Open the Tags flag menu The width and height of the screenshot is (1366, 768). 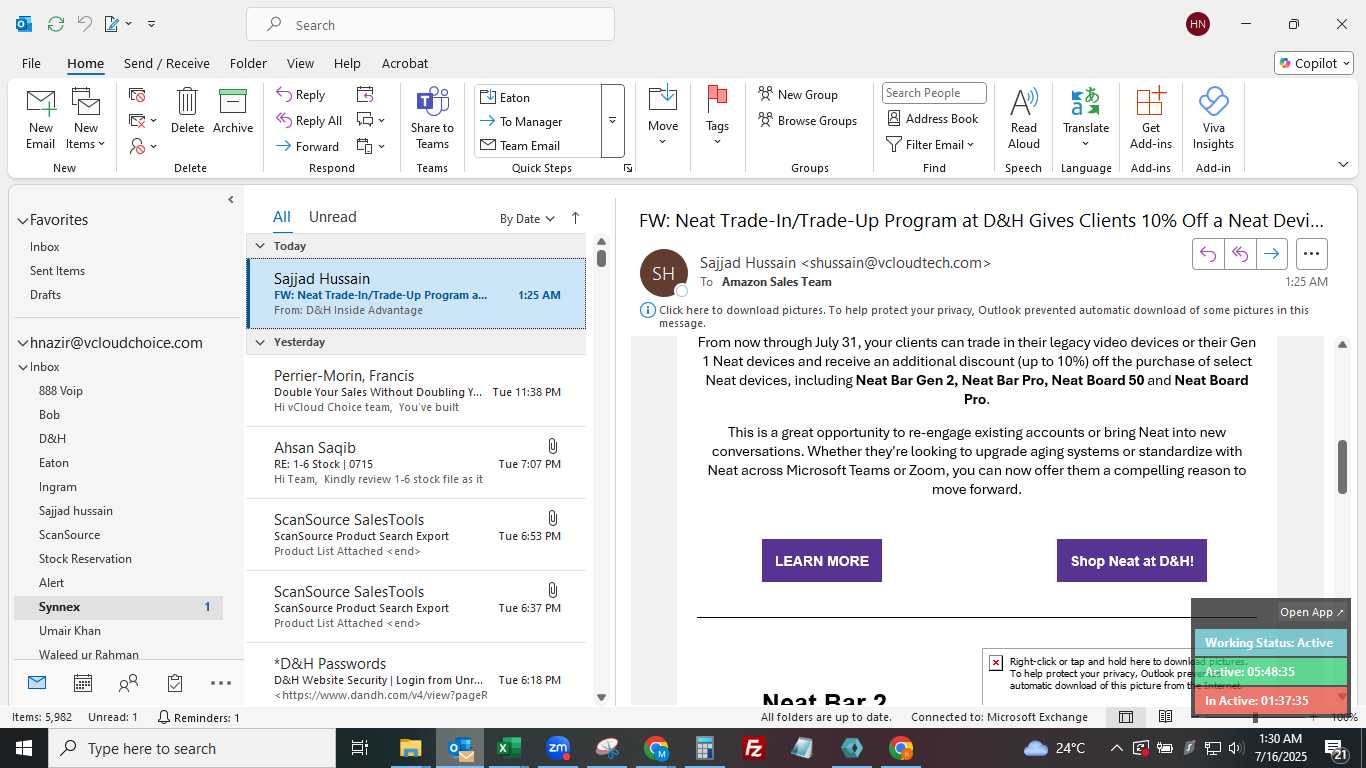coord(717,117)
